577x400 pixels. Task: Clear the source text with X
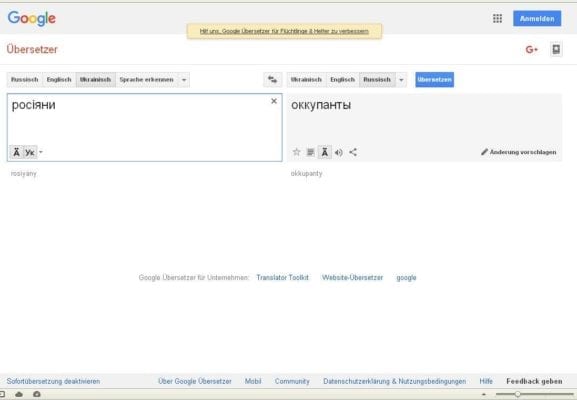(x=274, y=101)
